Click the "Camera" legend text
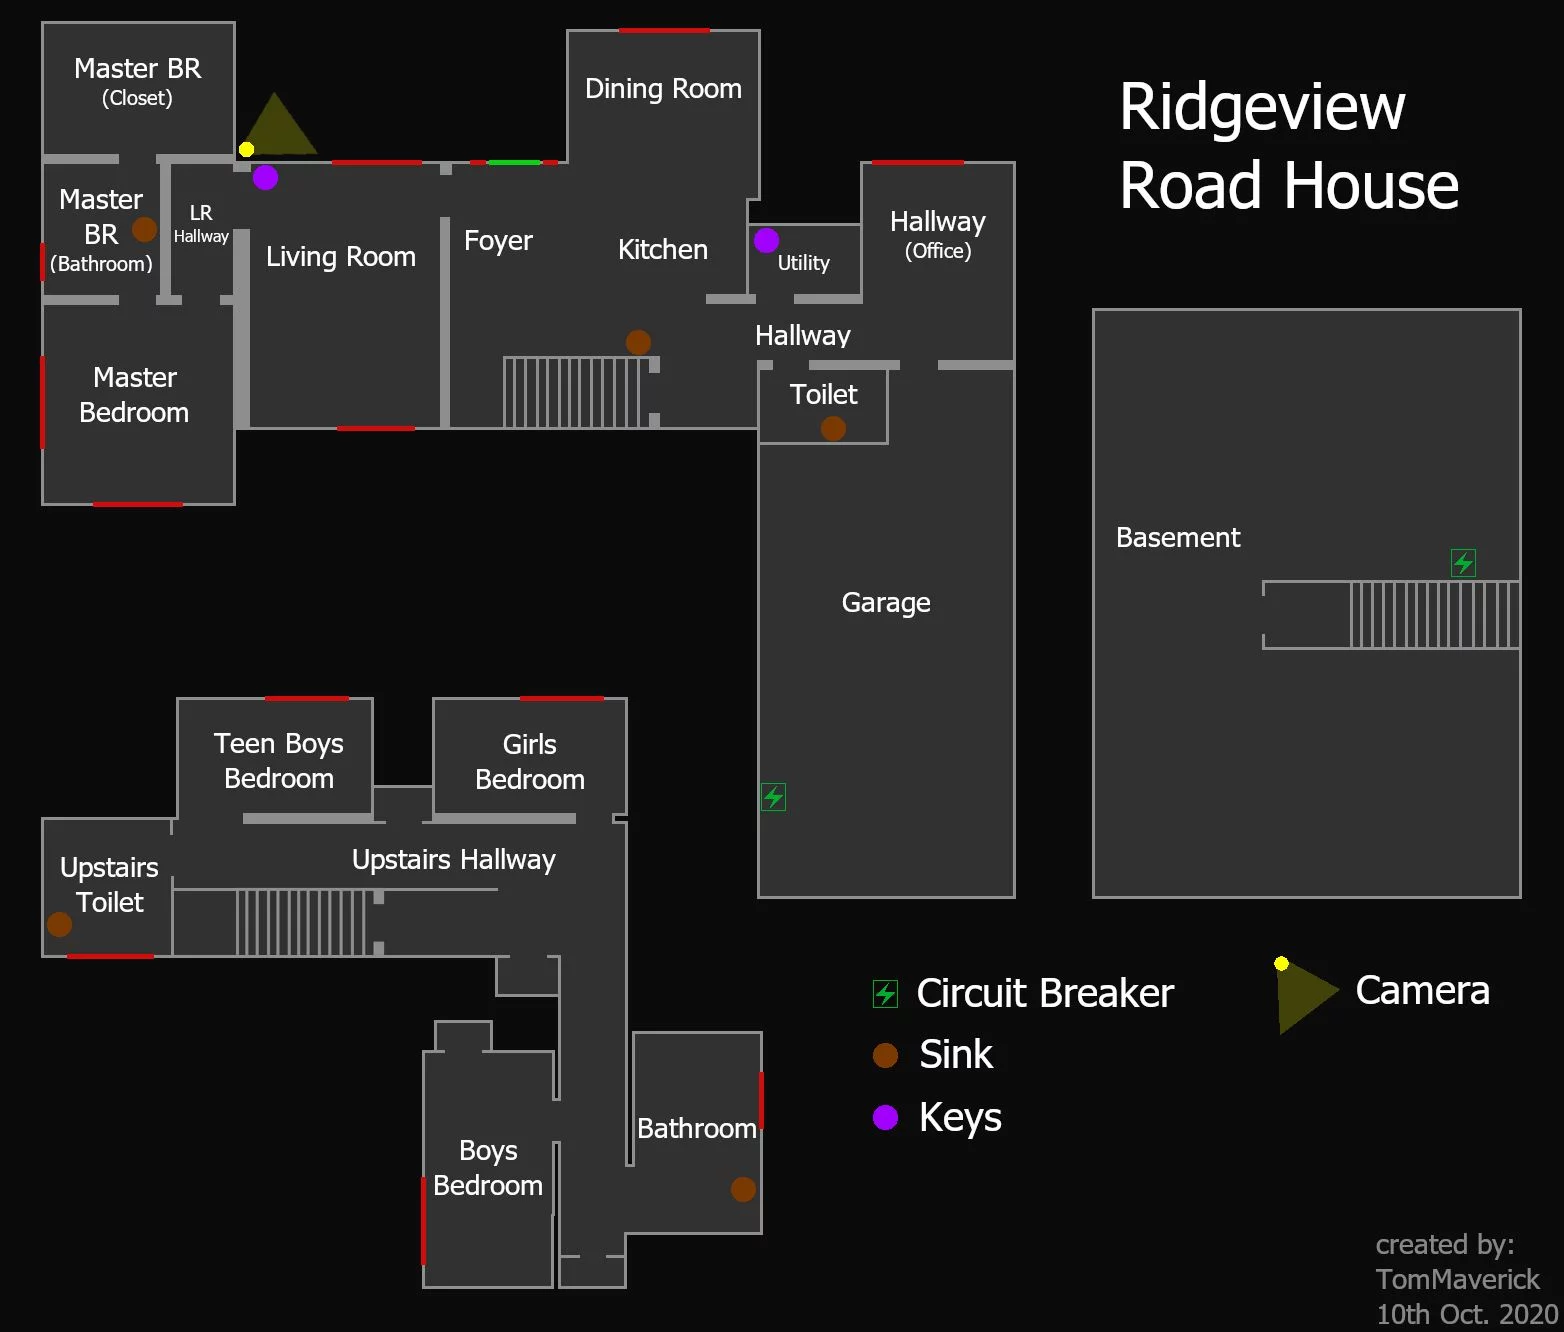 click(1422, 991)
